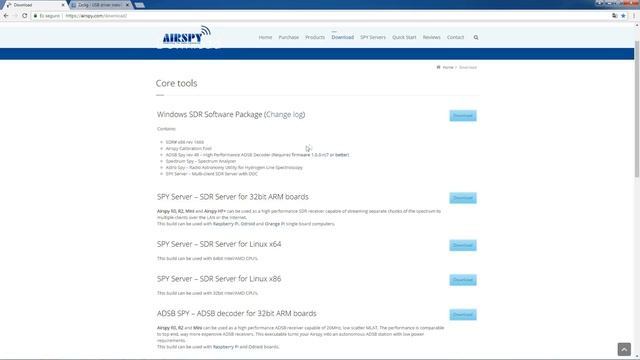The image size is (640, 360).
Task: Open the Quick Start nav menu item
Action: [x=404, y=37]
